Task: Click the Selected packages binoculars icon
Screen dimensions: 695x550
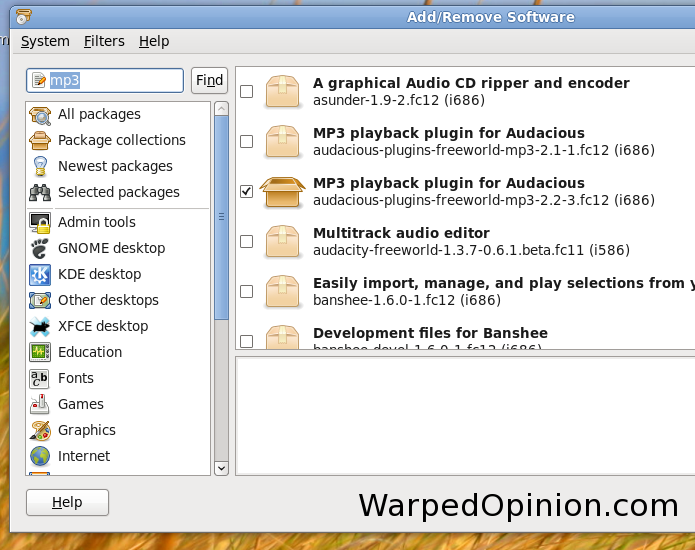Action: (40, 192)
